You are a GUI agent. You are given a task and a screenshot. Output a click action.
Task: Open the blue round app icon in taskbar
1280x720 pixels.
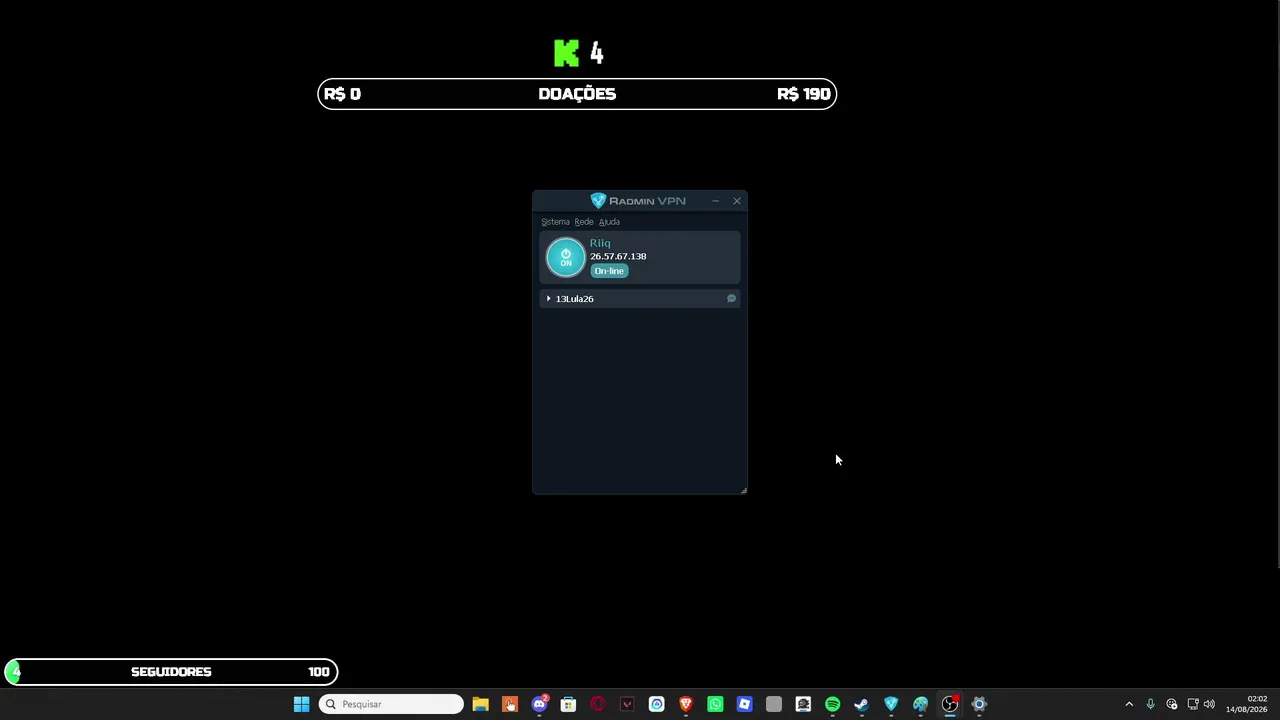(656, 704)
